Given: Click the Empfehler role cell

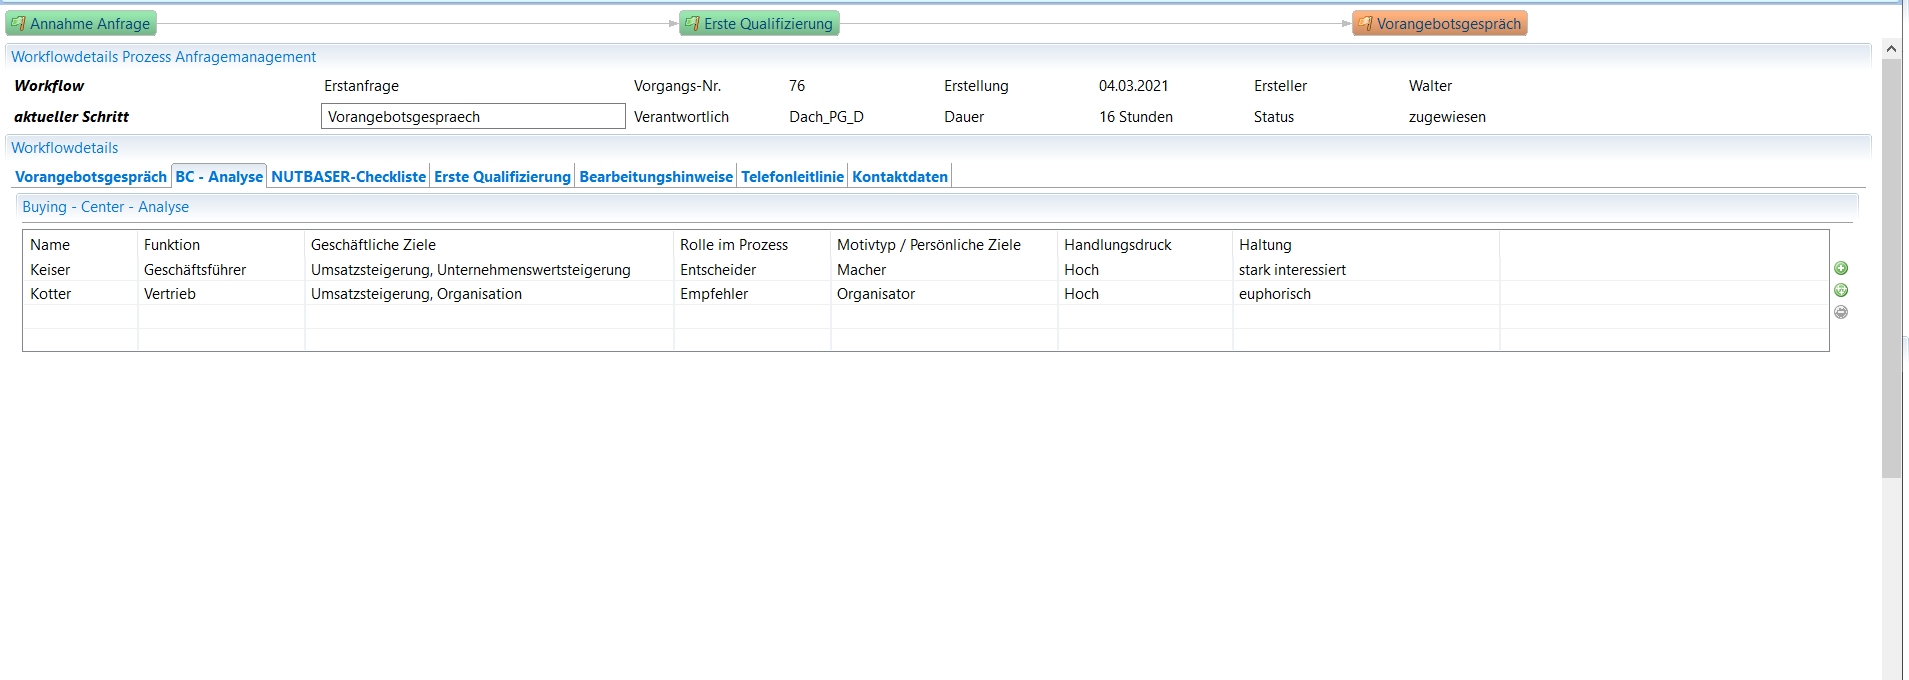Looking at the screenshot, I should point(752,294).
